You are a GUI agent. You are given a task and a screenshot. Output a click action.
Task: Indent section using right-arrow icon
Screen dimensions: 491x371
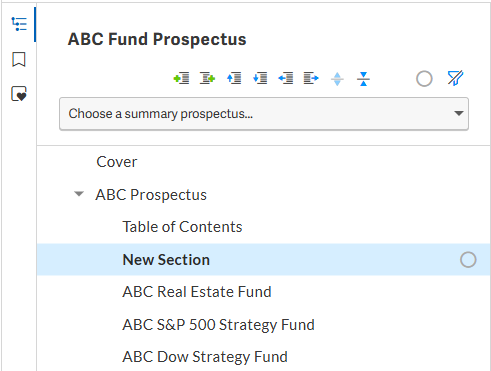pyautogui.click(x=311, y=79)
